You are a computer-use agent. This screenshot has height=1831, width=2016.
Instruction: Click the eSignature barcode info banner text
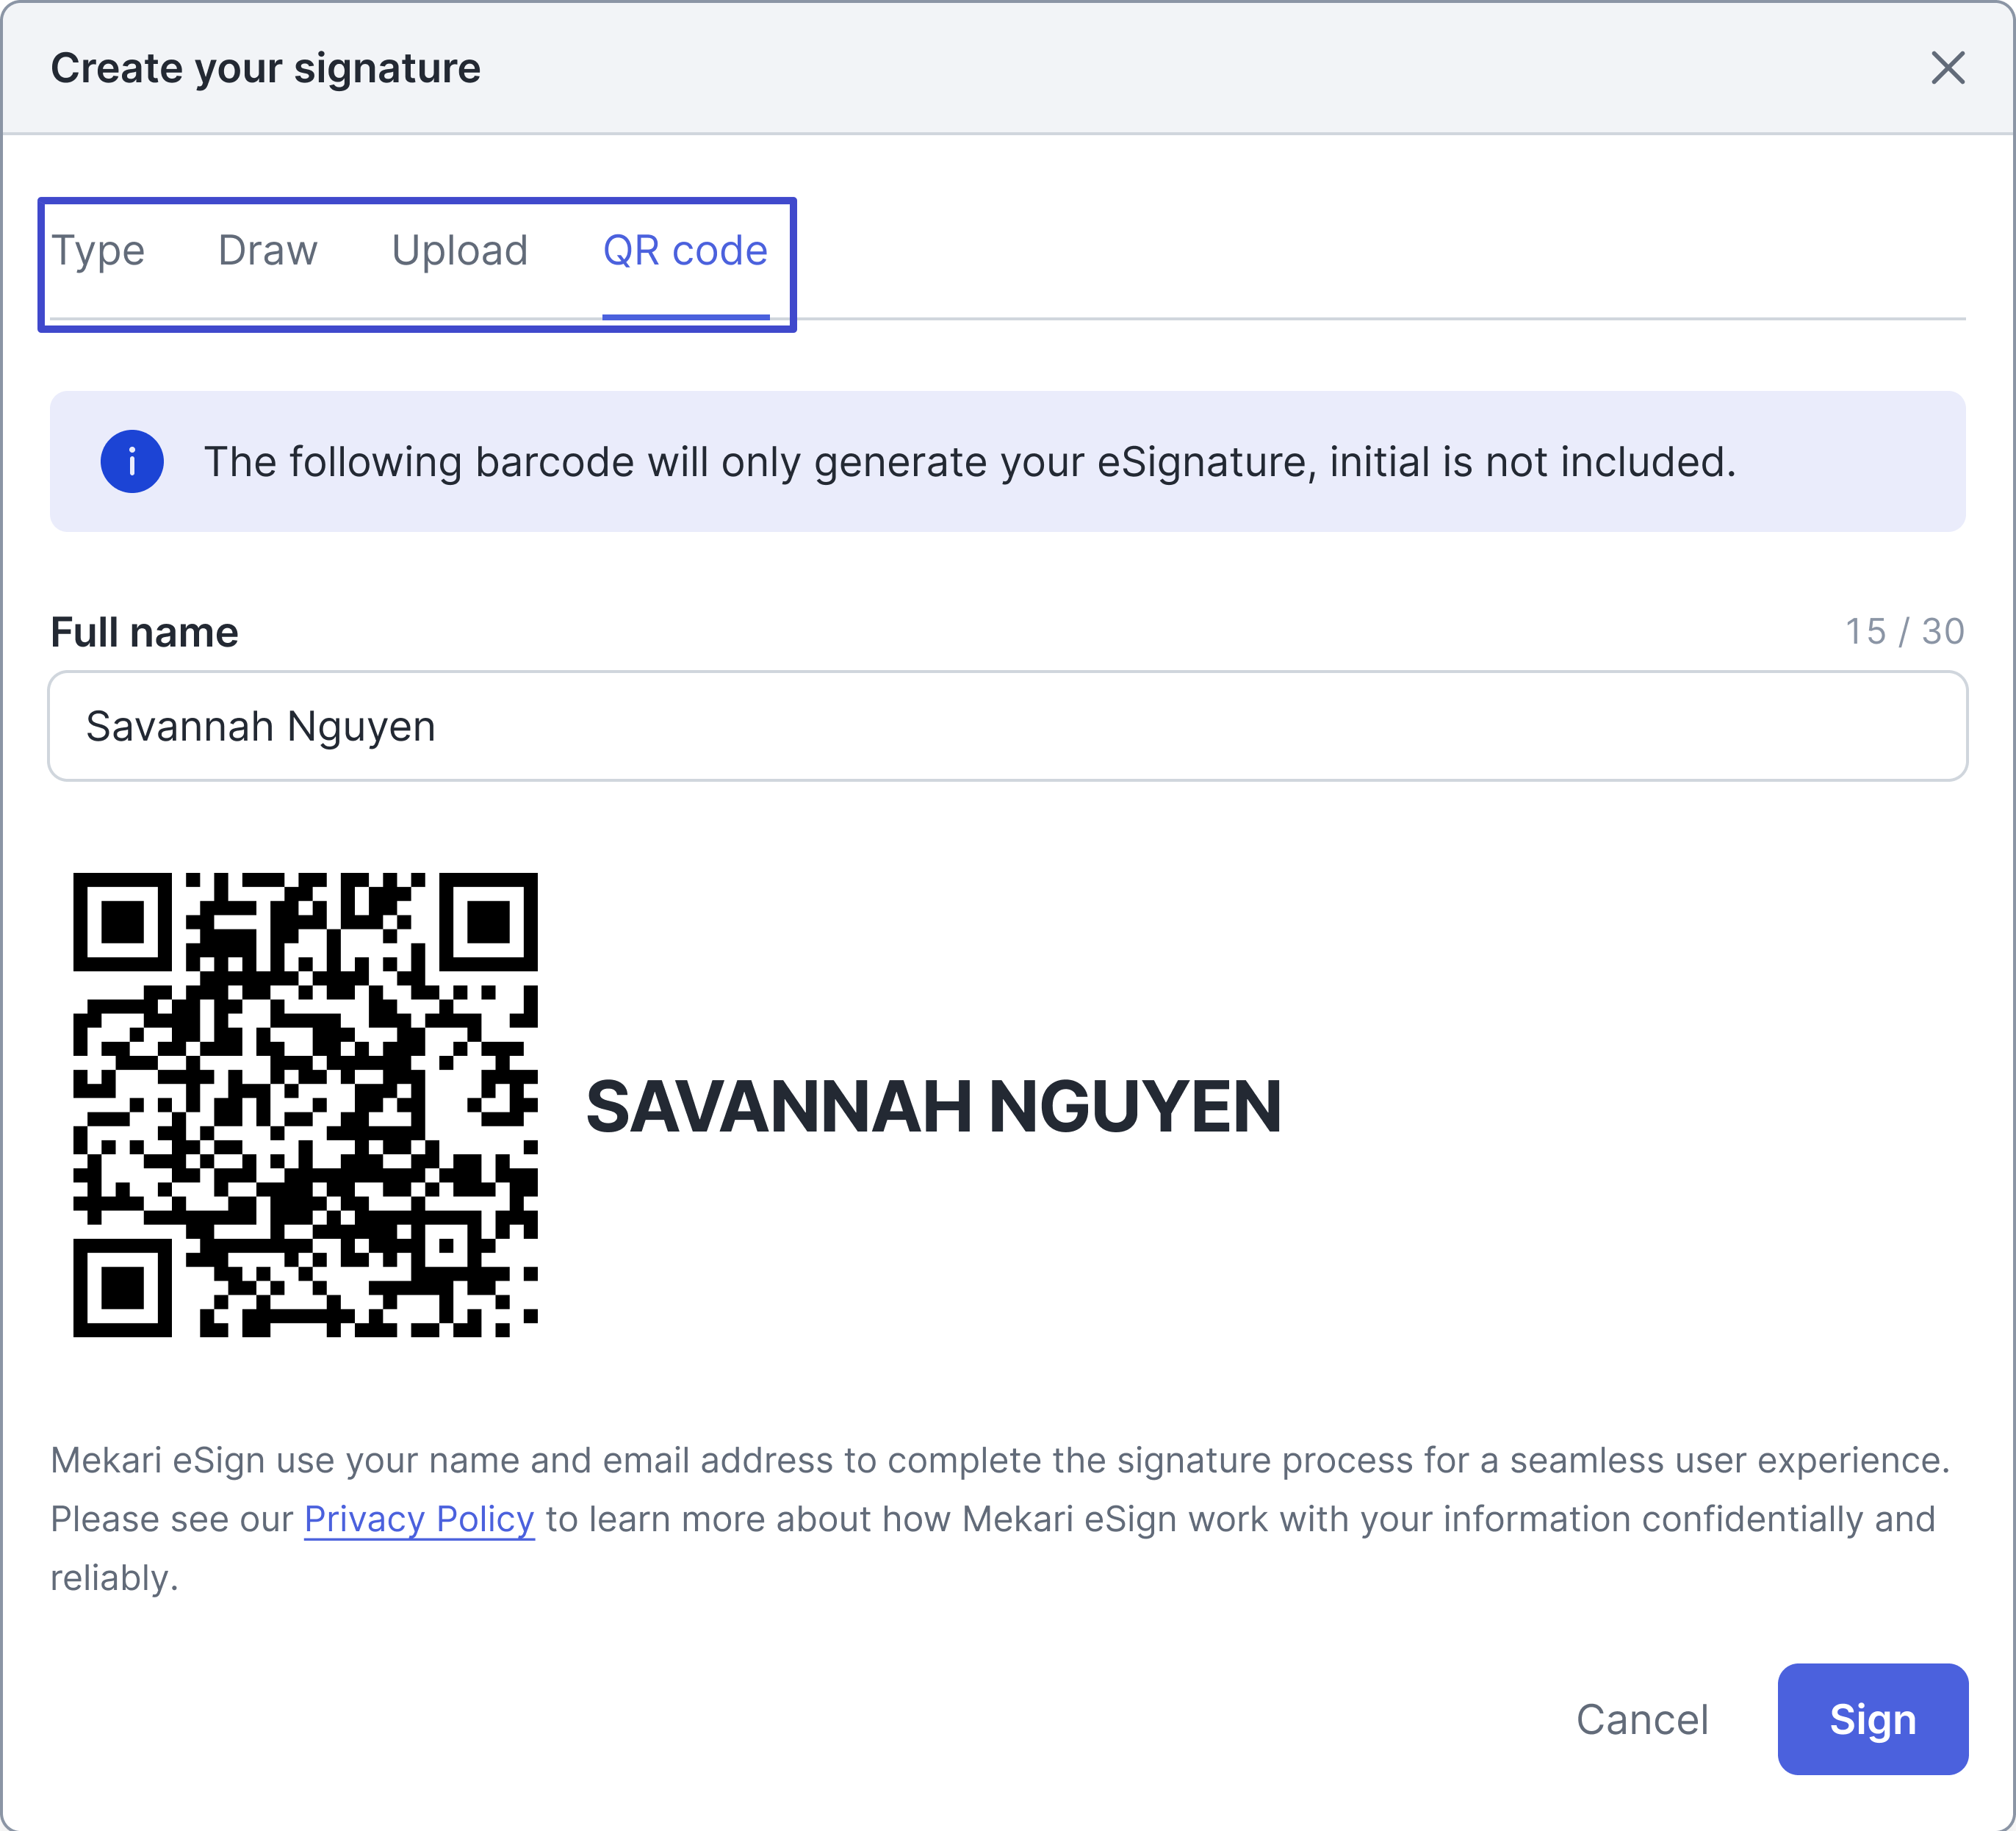[970, 462]
